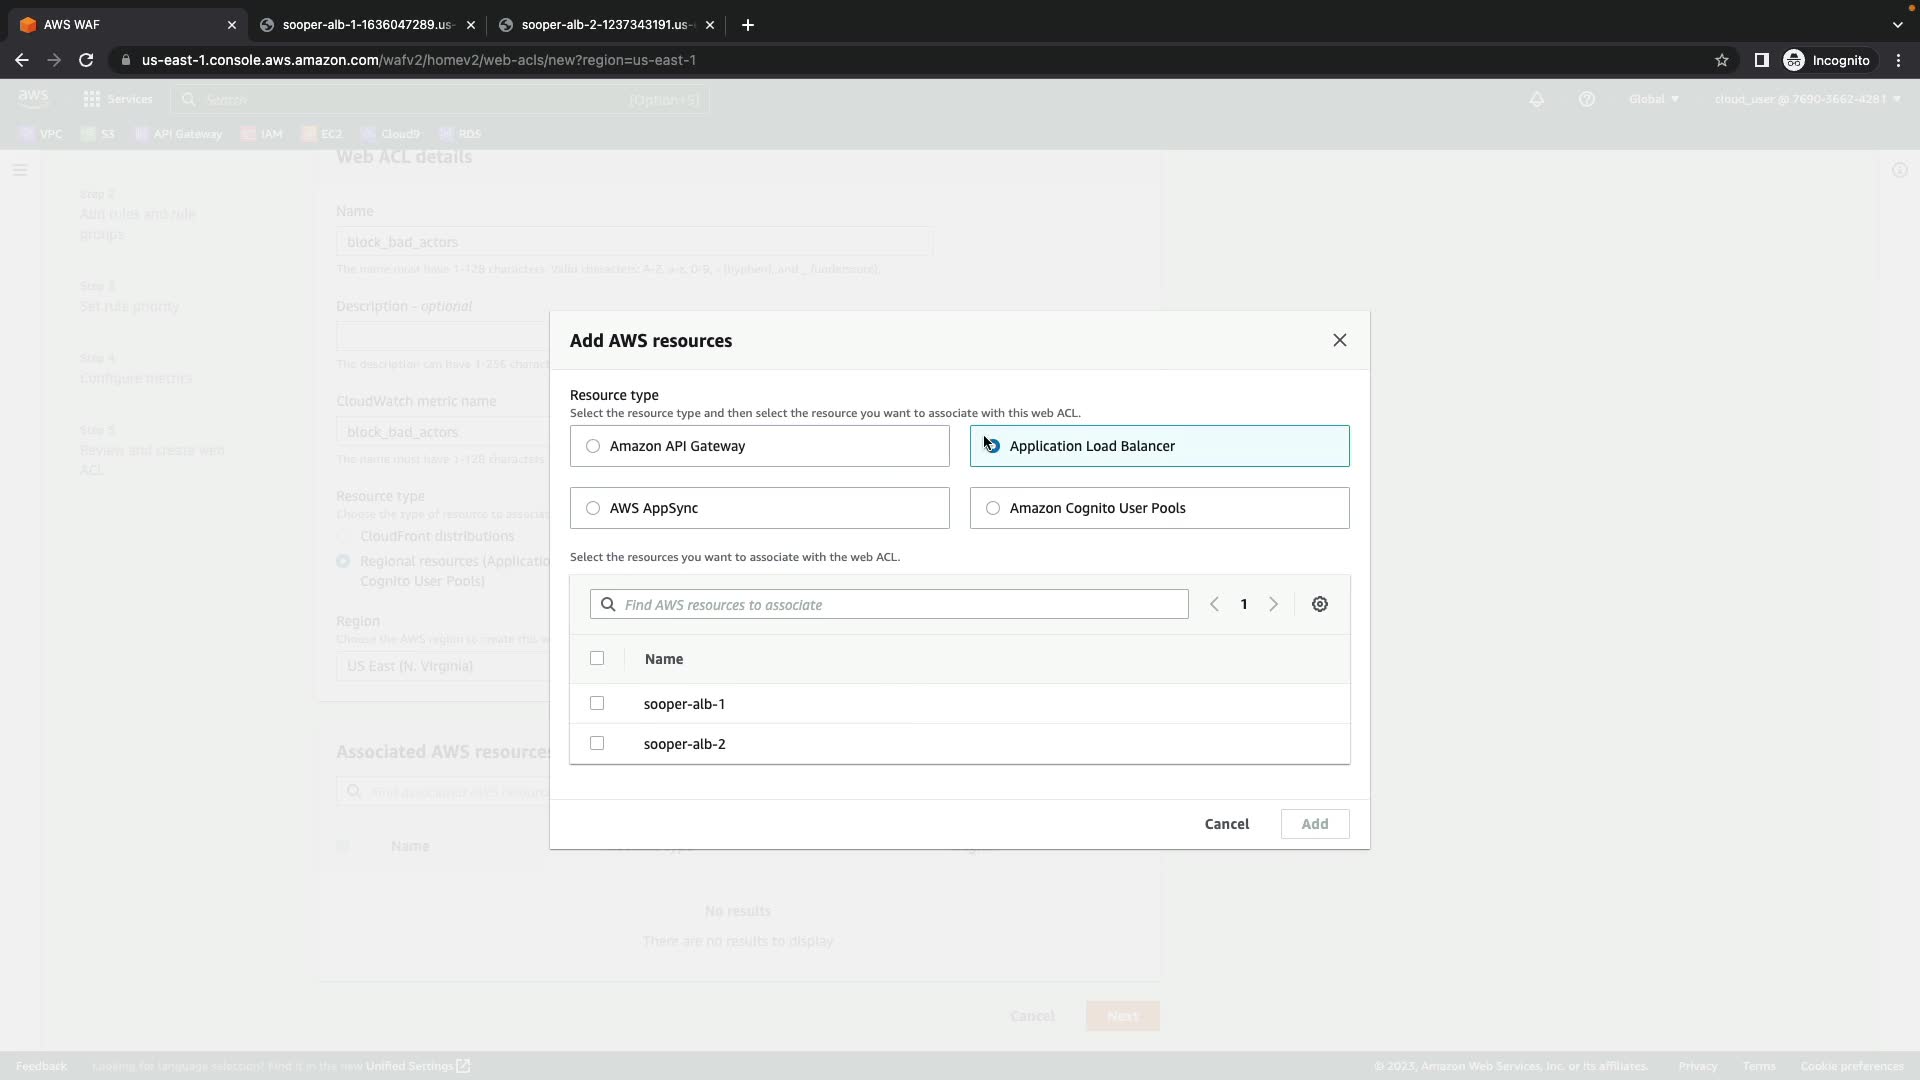Switch to sooper-alb-2 browser tab

(605, 25)
